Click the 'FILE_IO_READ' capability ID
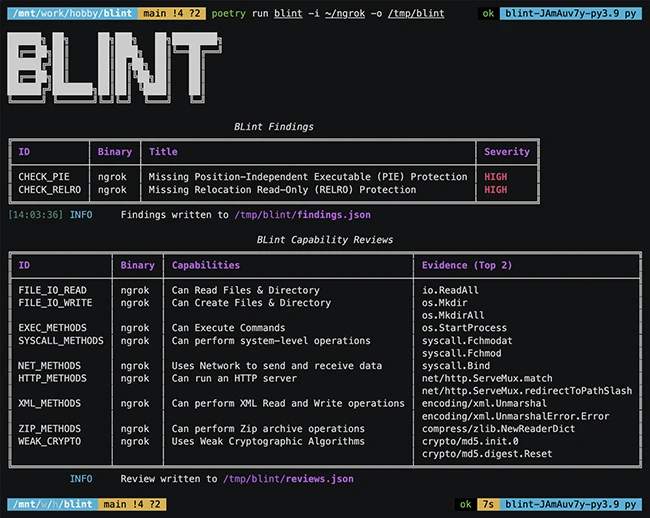 coord(52,290)
